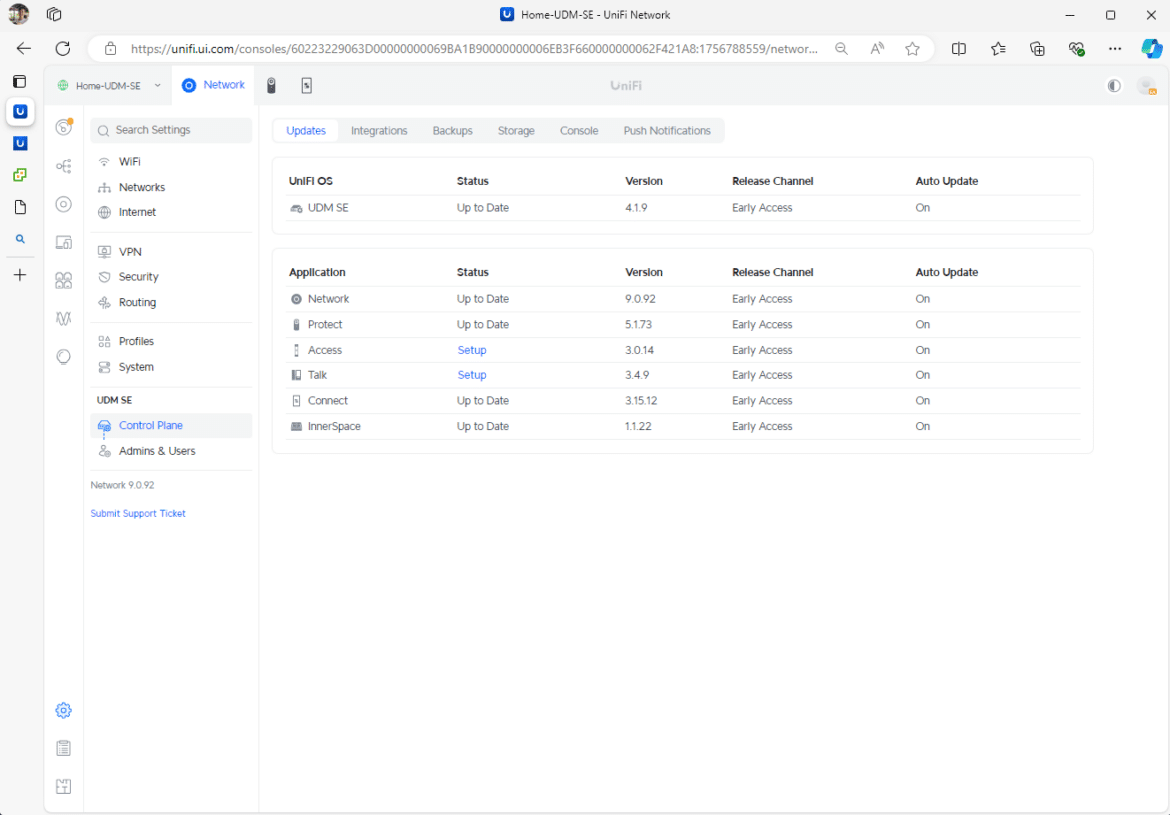Switch to the Push Notifications tab
Image resolution: width=1170 pixels, height=815 pixels.
(667, 131)
